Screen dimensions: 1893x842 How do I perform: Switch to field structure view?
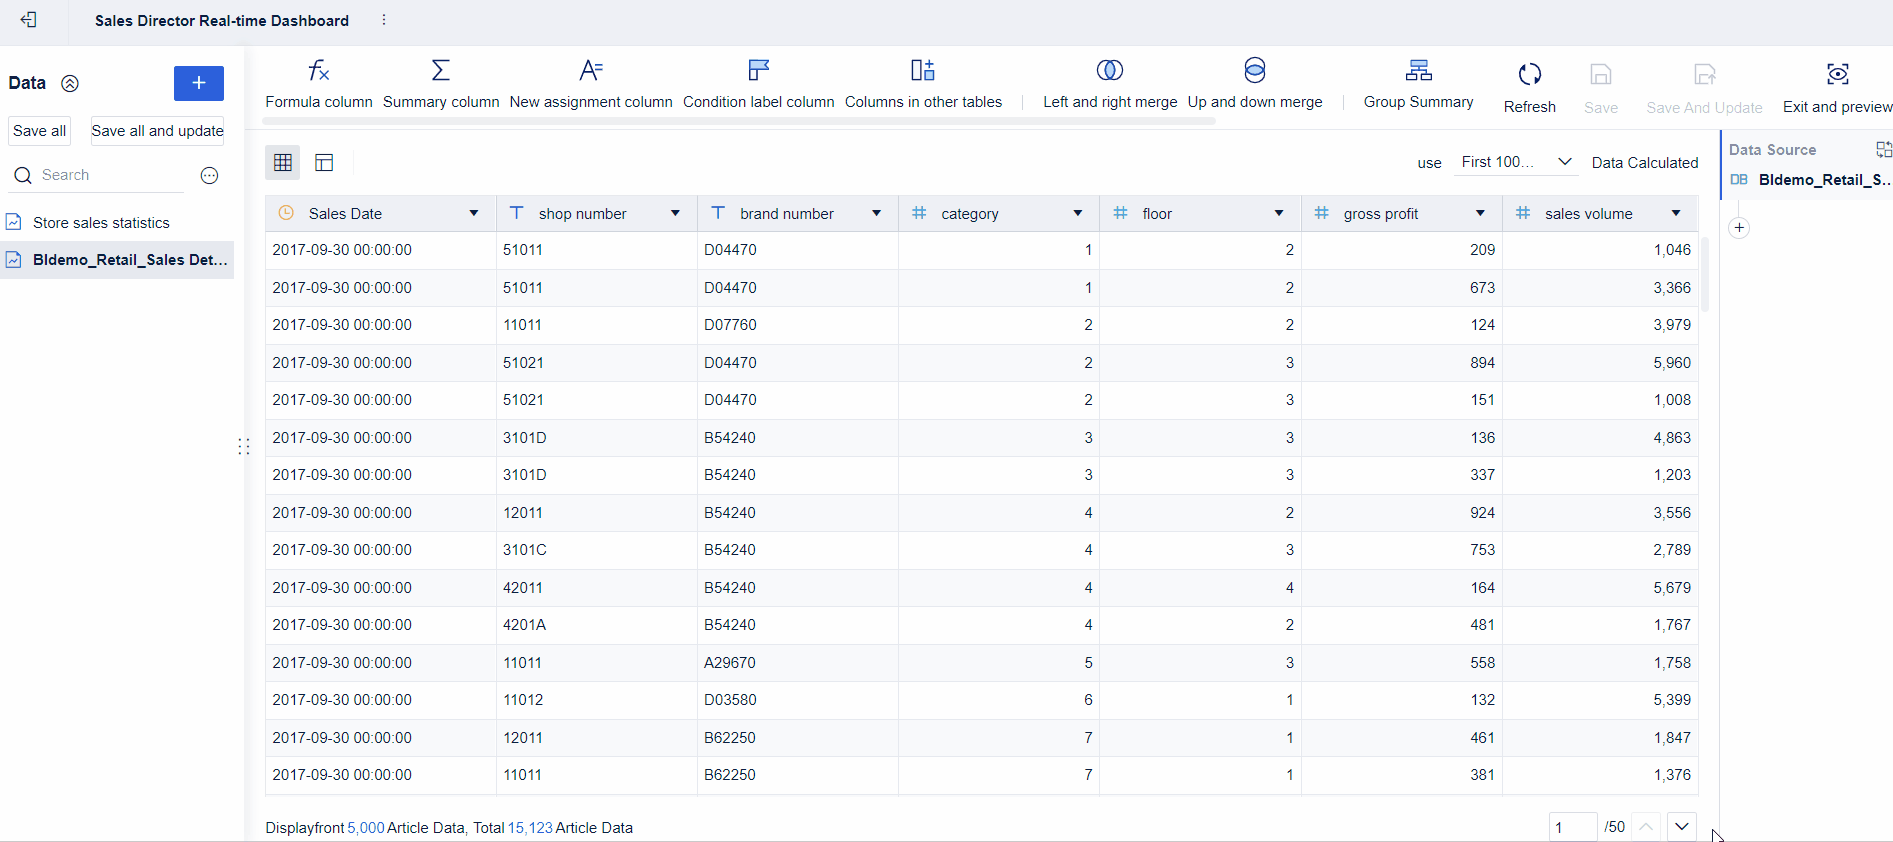coord(324,162)
